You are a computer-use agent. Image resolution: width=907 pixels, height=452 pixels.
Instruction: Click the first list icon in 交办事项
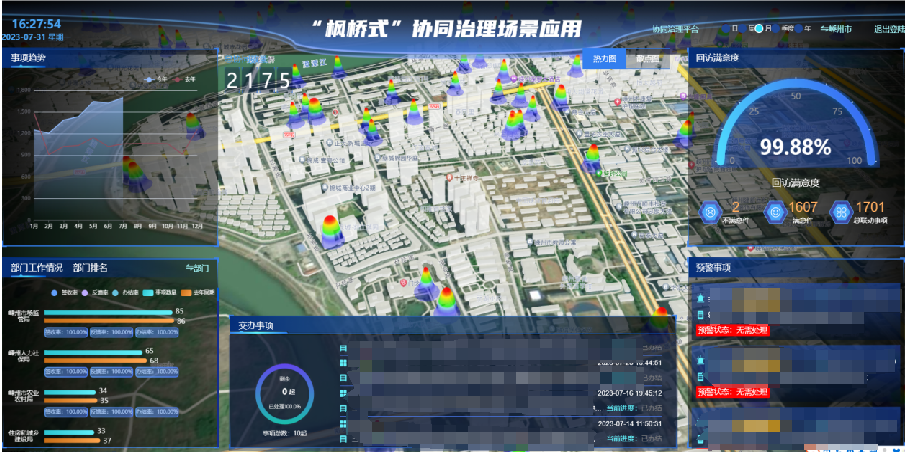tap(343, 349)
